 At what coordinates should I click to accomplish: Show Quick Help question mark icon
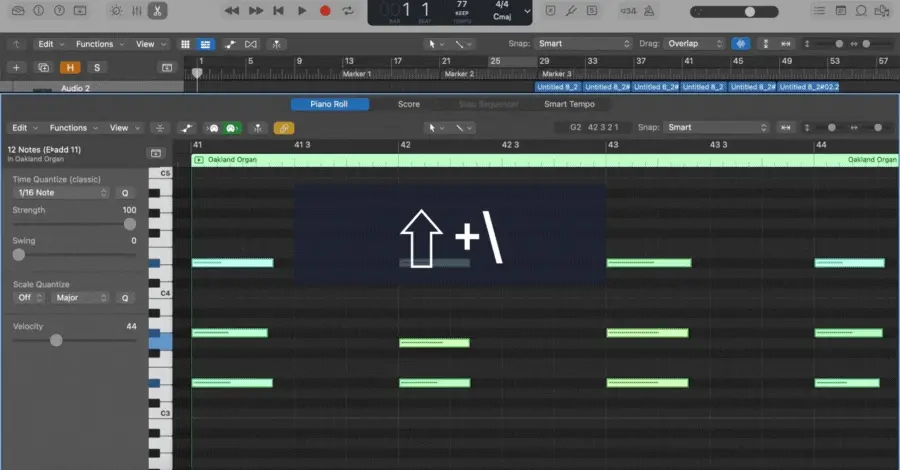(x=59, y=10)
